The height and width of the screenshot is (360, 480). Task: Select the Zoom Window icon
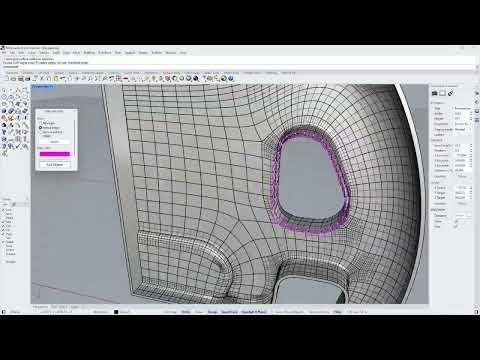[91, 78]
